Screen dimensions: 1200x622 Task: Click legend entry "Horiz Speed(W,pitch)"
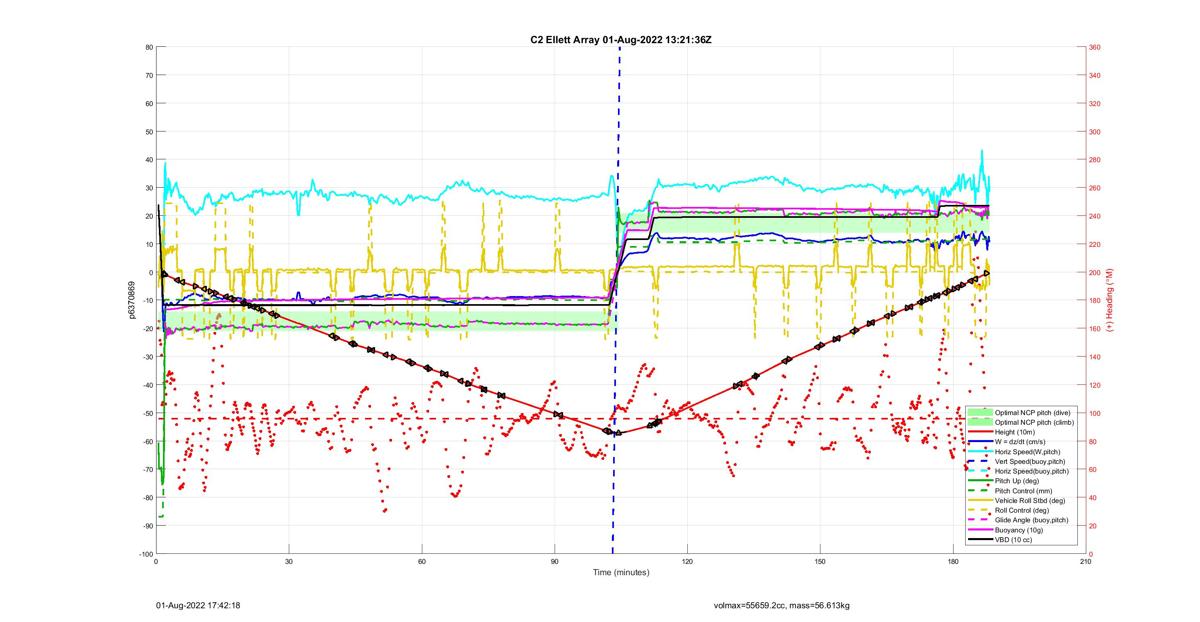click(1028, 452)
